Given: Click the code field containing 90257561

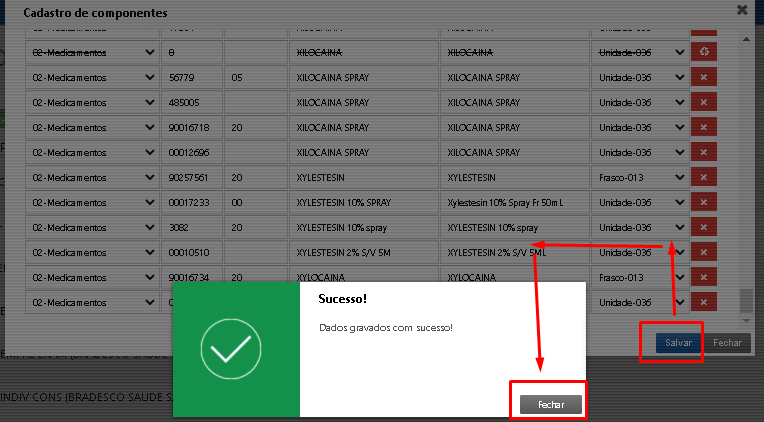Looking at the screenshot, I should (192, 177).
